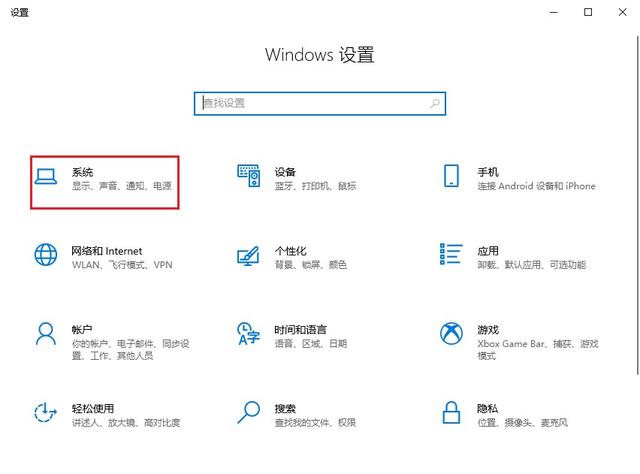
Task: Open the 隐私 padlock icon
Action: pos(451,412)
